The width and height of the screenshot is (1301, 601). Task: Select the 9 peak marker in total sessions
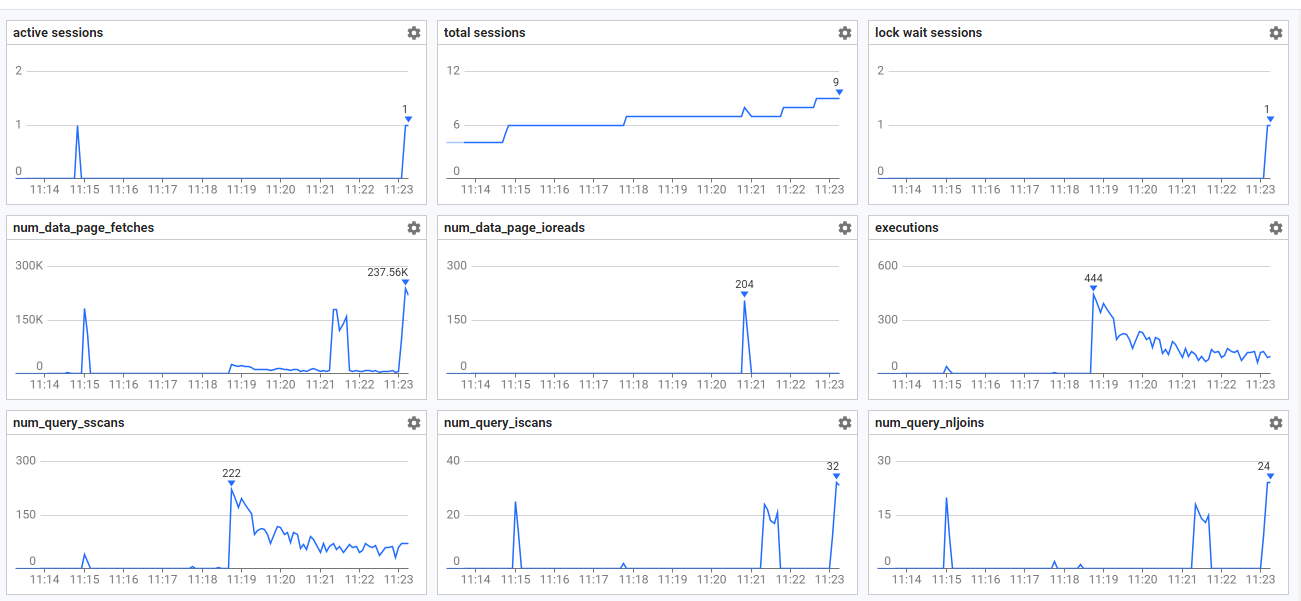click(x=839, y=92)
